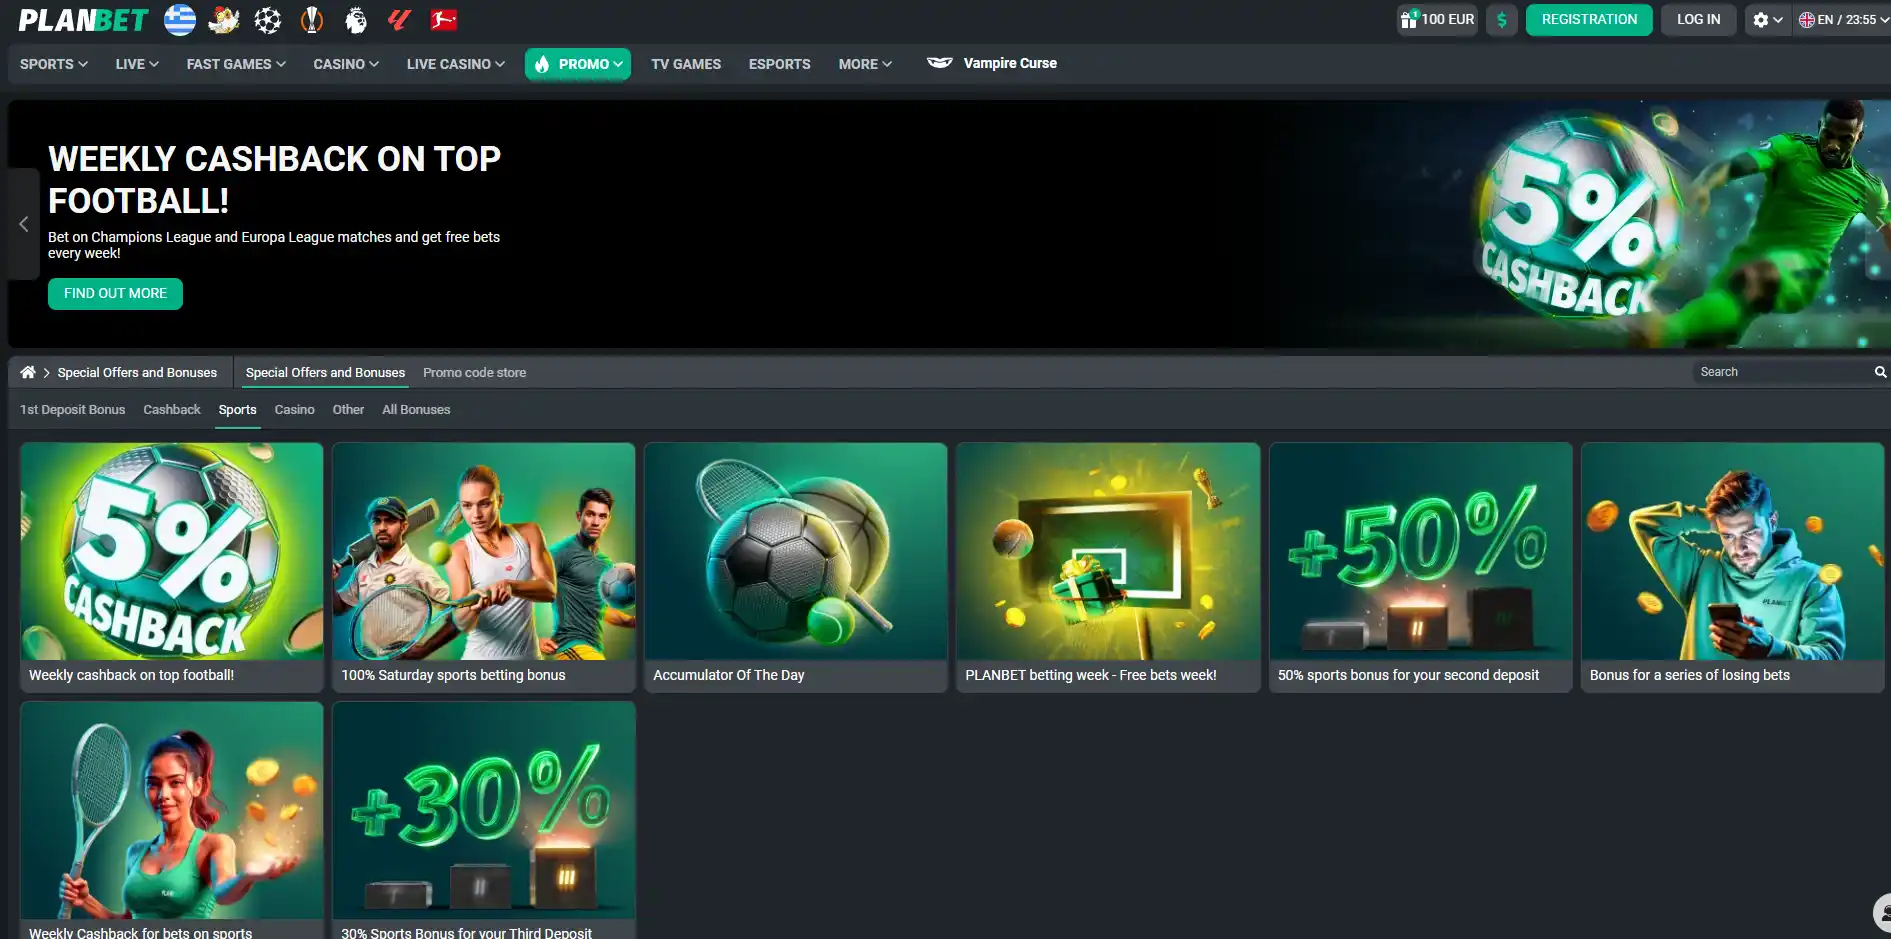
Task: Expand the Promo menu
Action: (578, 64)
